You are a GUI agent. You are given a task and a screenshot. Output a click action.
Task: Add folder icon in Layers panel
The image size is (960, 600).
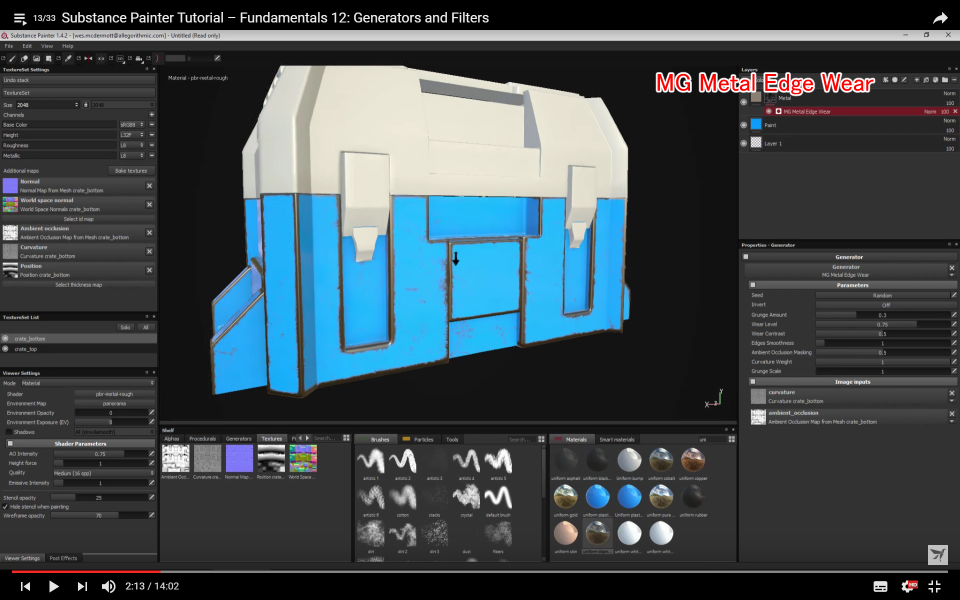point(945,80)
